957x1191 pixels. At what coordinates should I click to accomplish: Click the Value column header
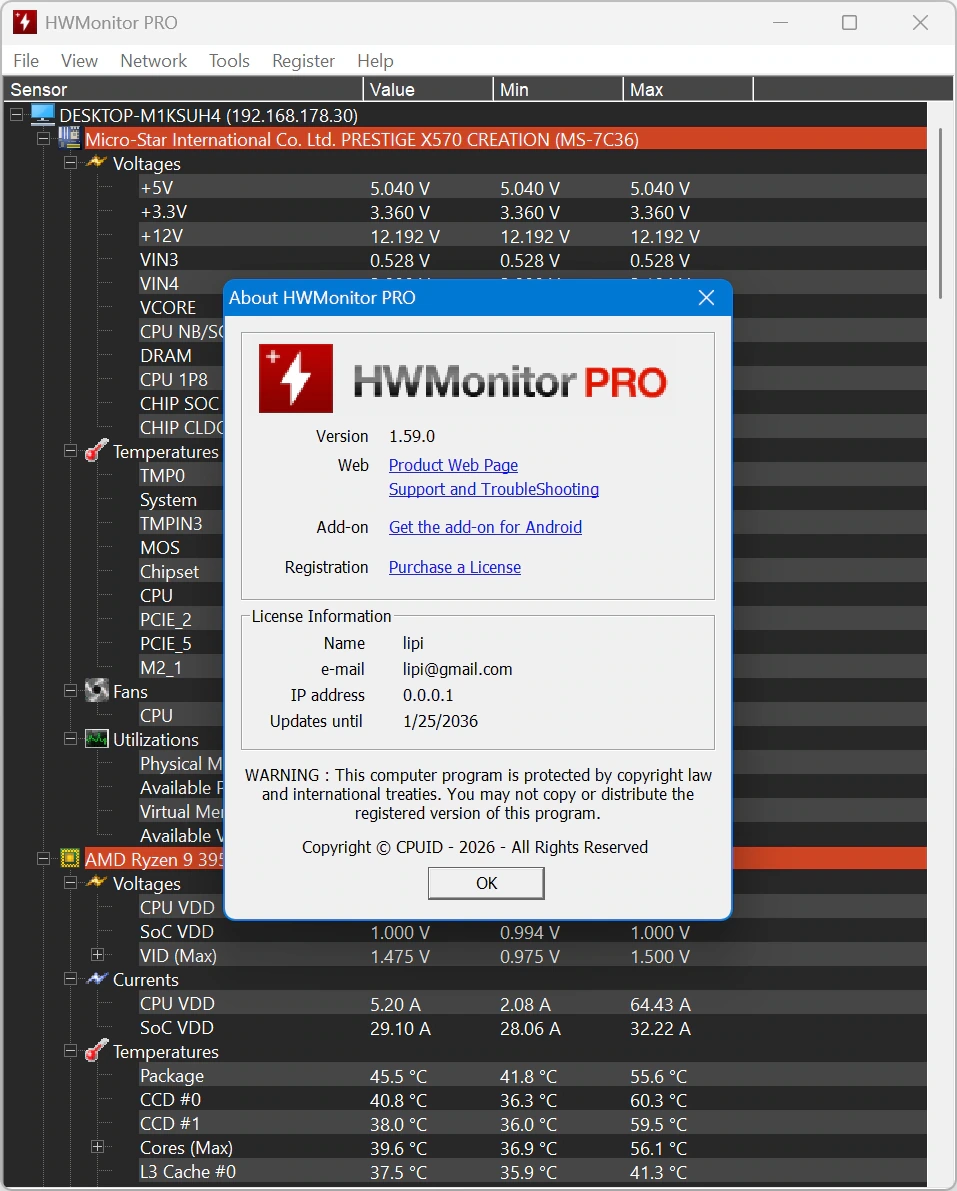pos(428,90)
